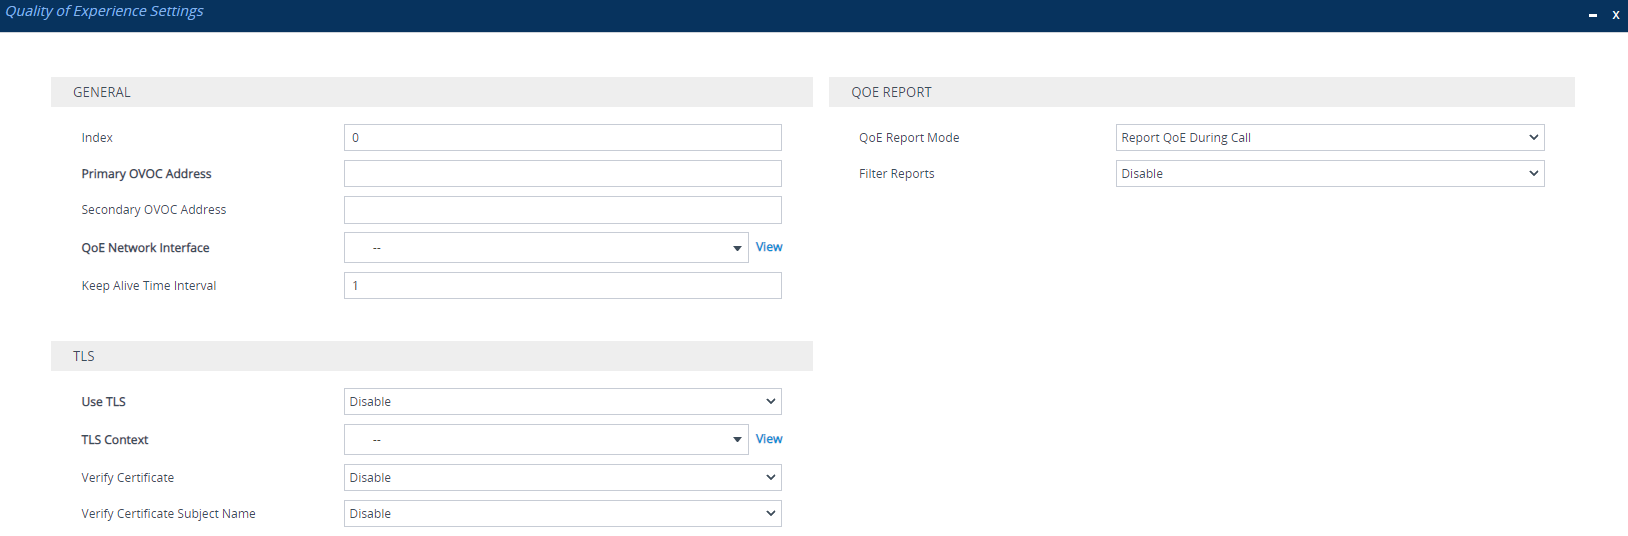Focus the Primary OVOC Address field
The height and width of the screenshot is (536, 1628).
pos(562,174)
